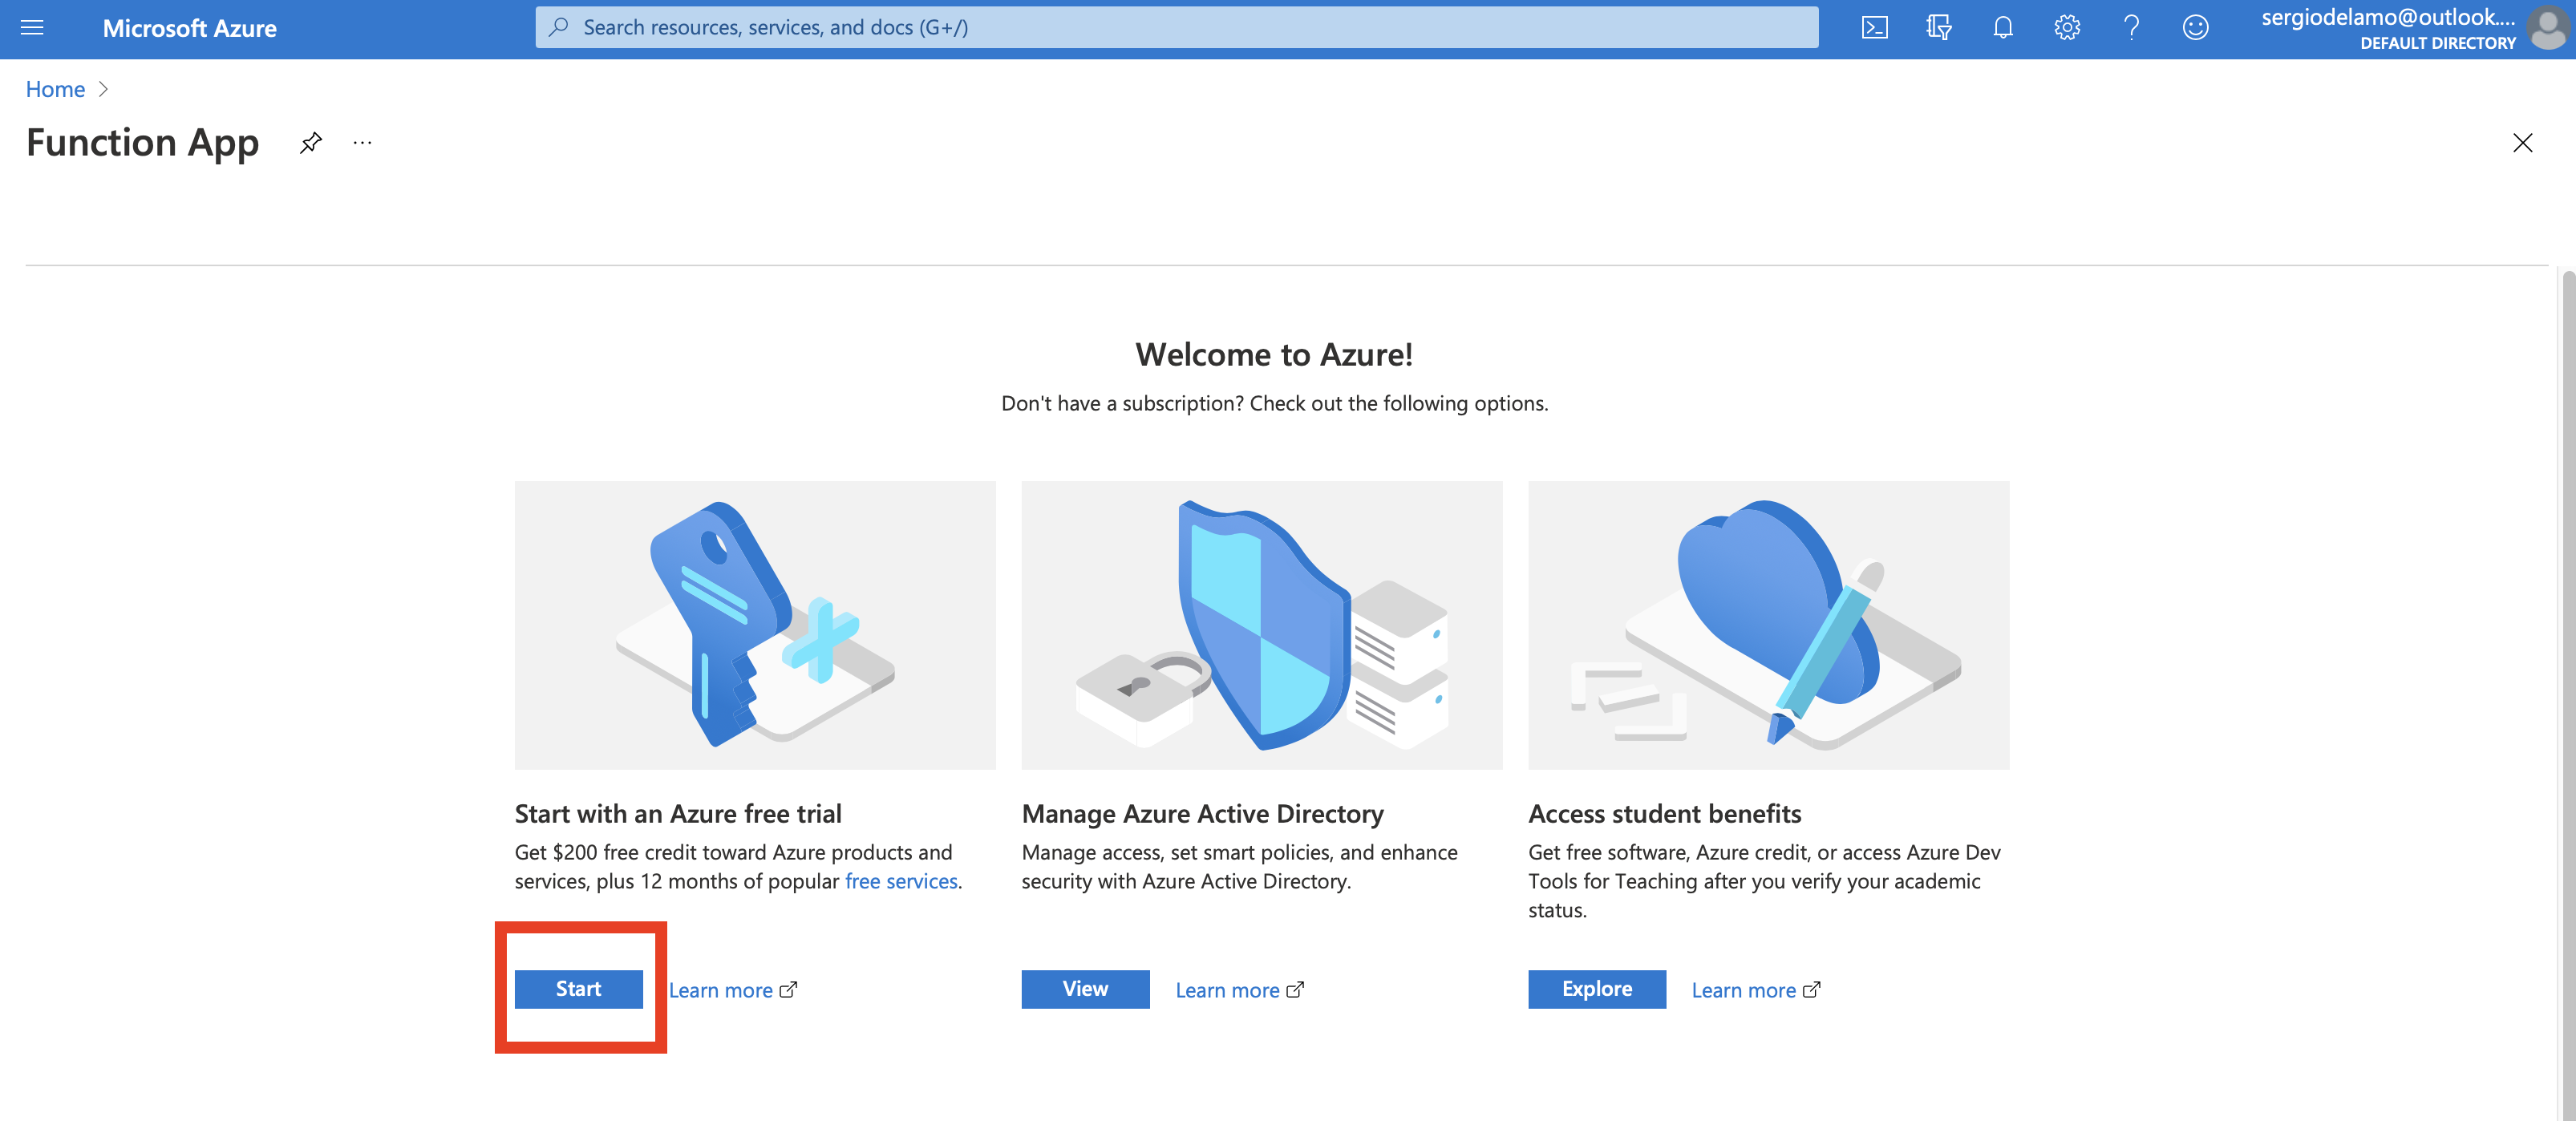Viewport: 2576px width, 1121px height.
Task: Click the search resources input field
Action: click(x=1178, y=26)
